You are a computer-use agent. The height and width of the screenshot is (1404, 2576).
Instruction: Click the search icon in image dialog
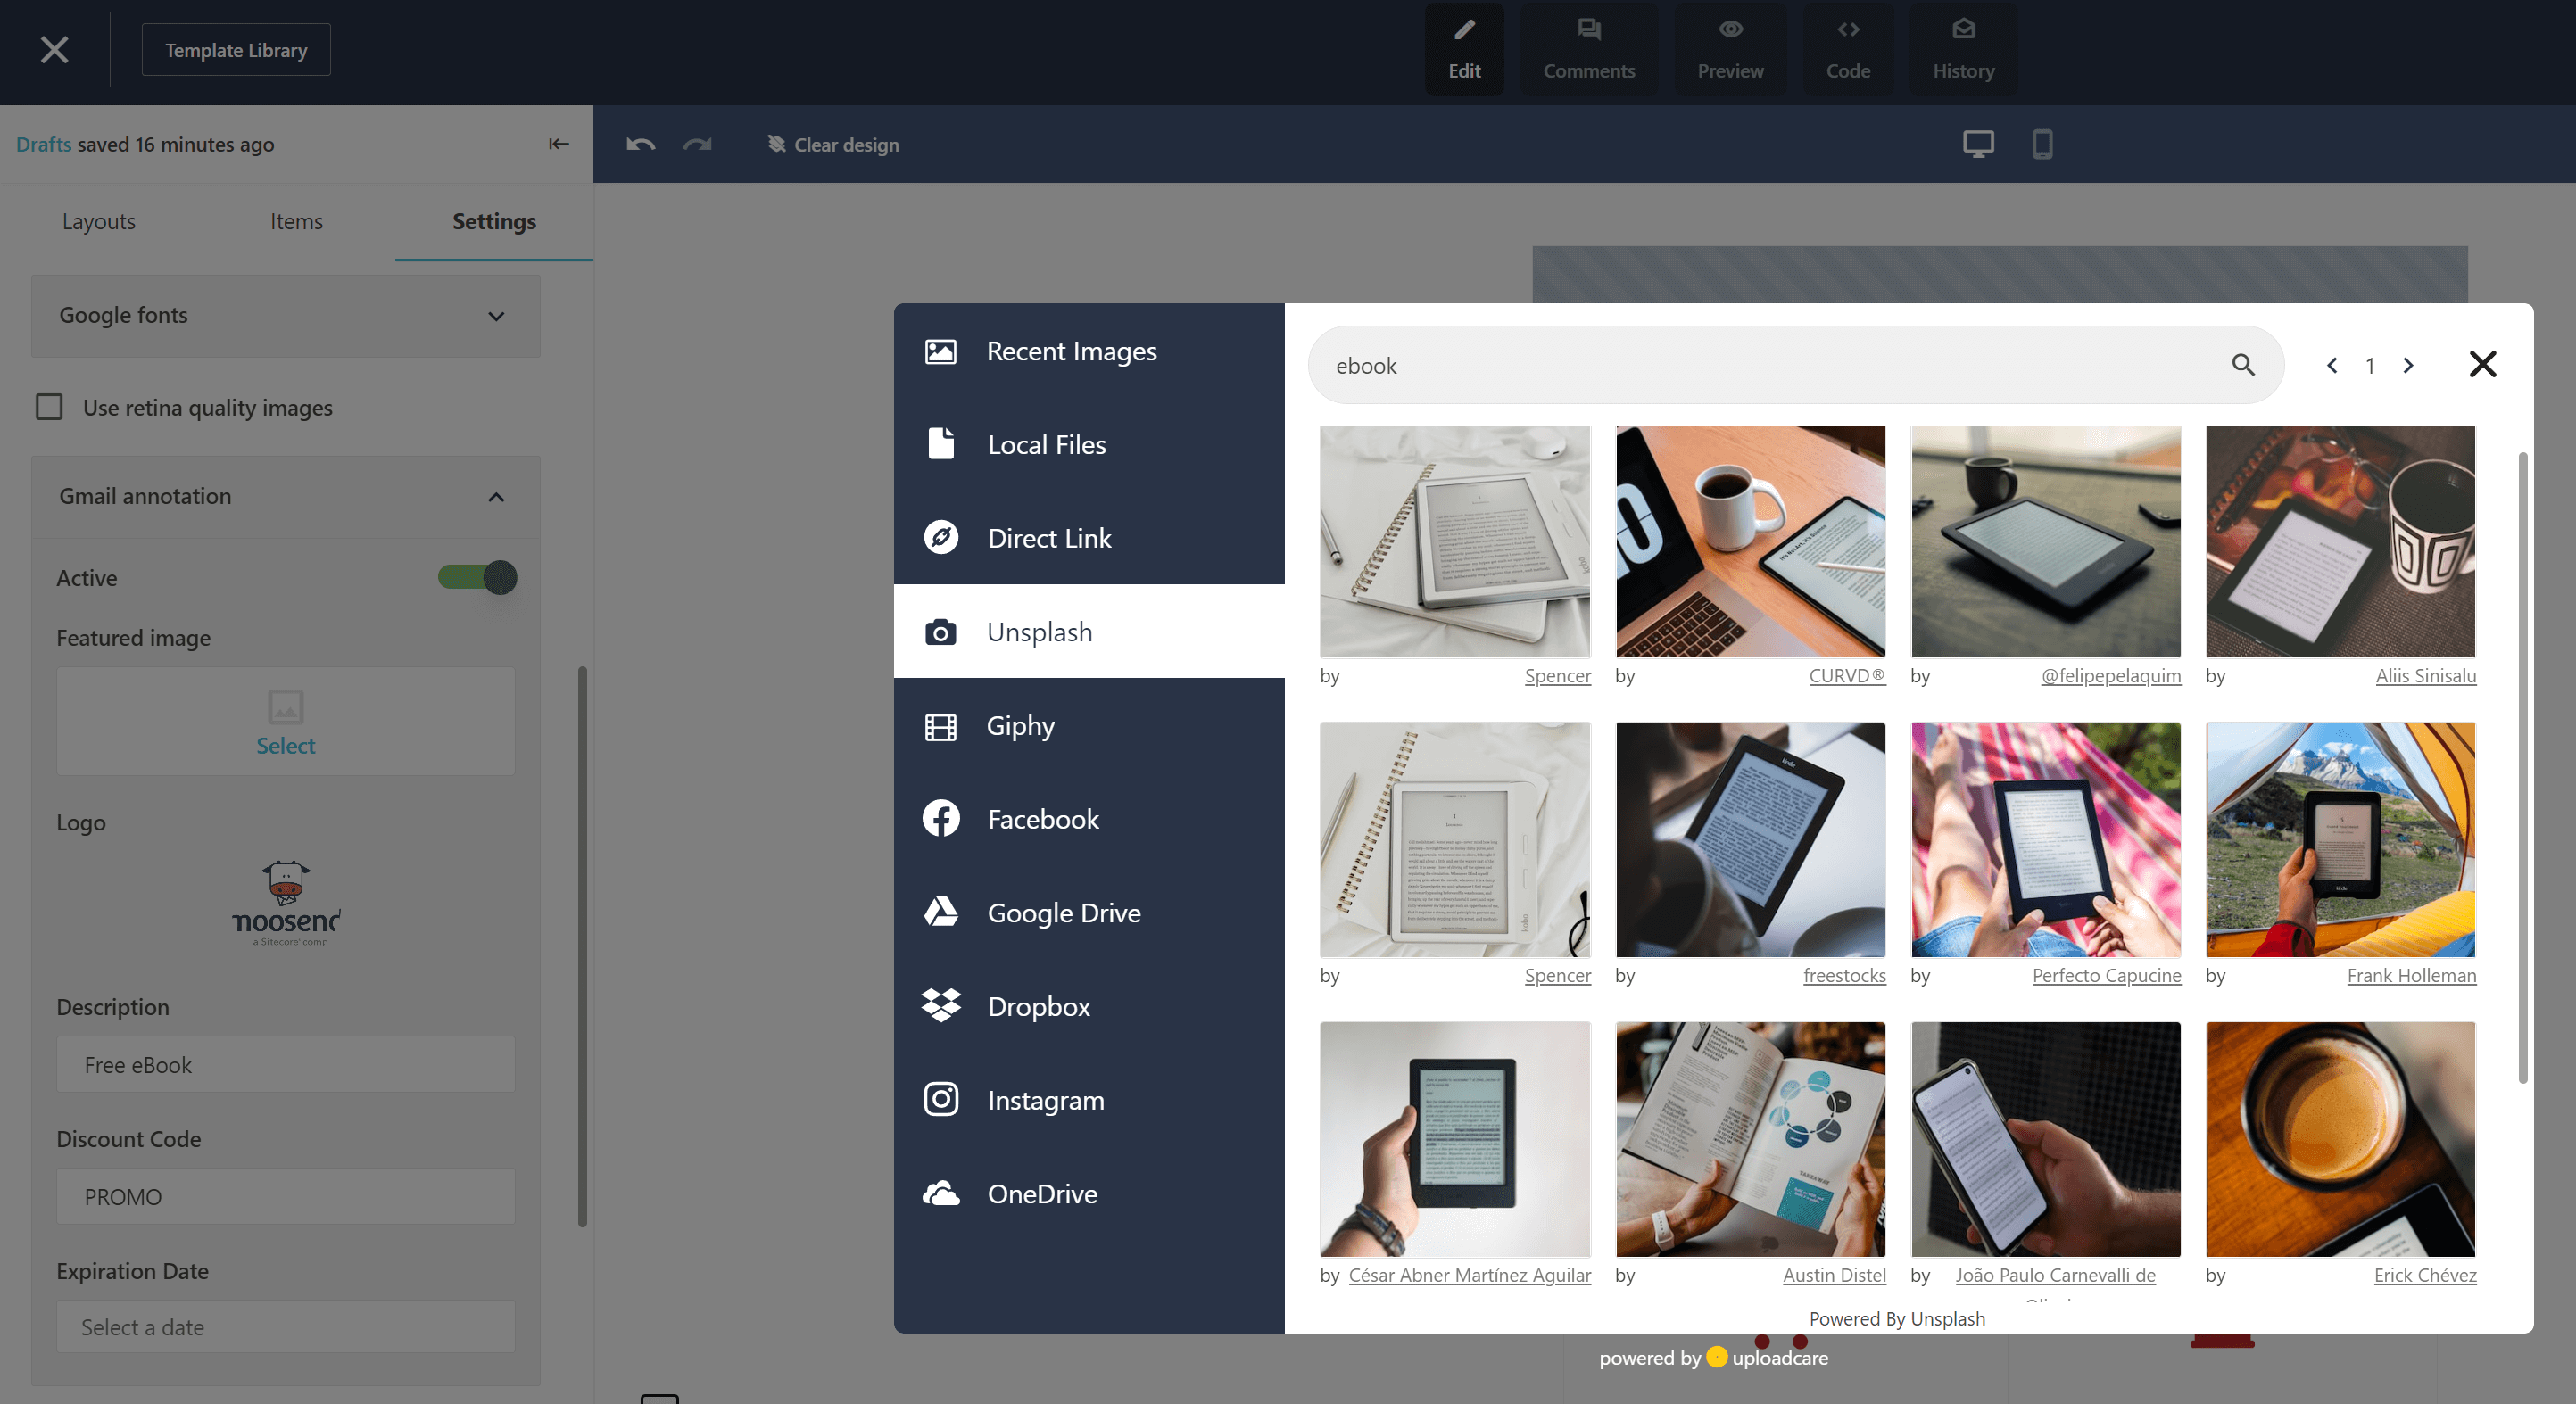[x=2241, y=365]
